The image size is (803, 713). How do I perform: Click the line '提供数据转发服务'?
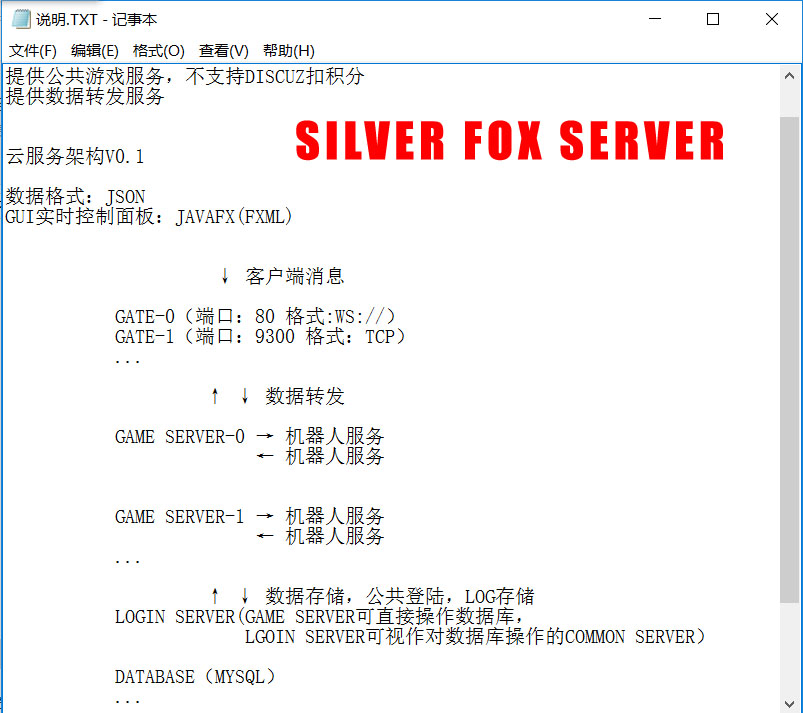coord(85,96)
